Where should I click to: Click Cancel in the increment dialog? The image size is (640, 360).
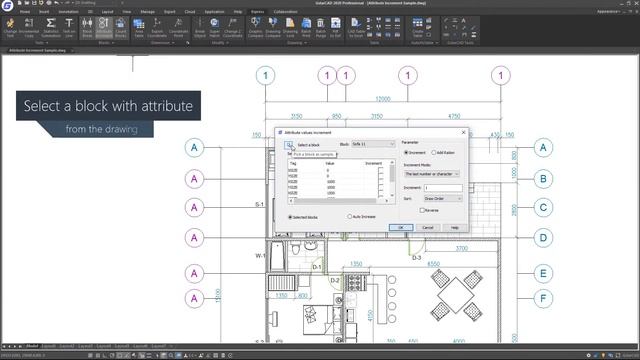[x=428, y=227]
